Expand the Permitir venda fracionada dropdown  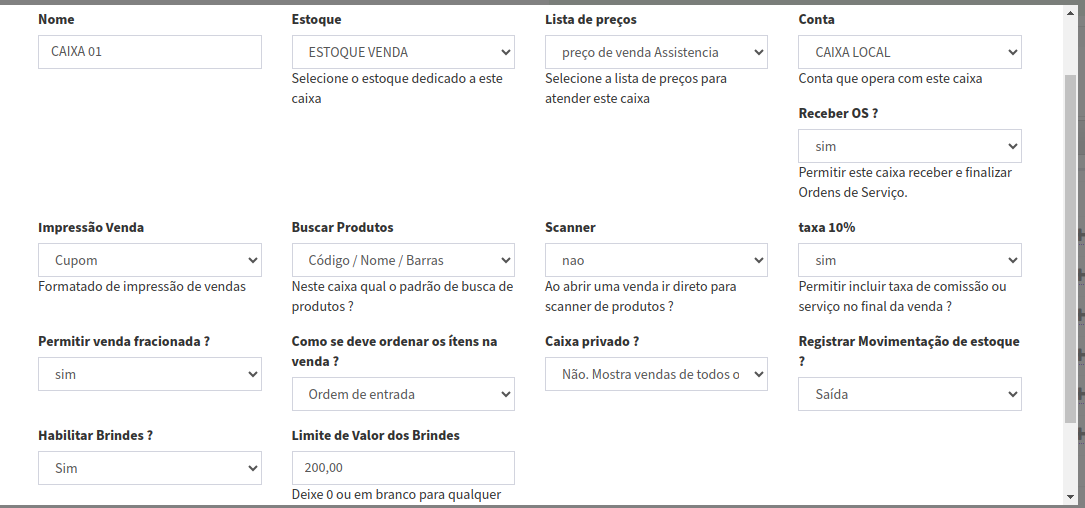[x=150, y=374]
